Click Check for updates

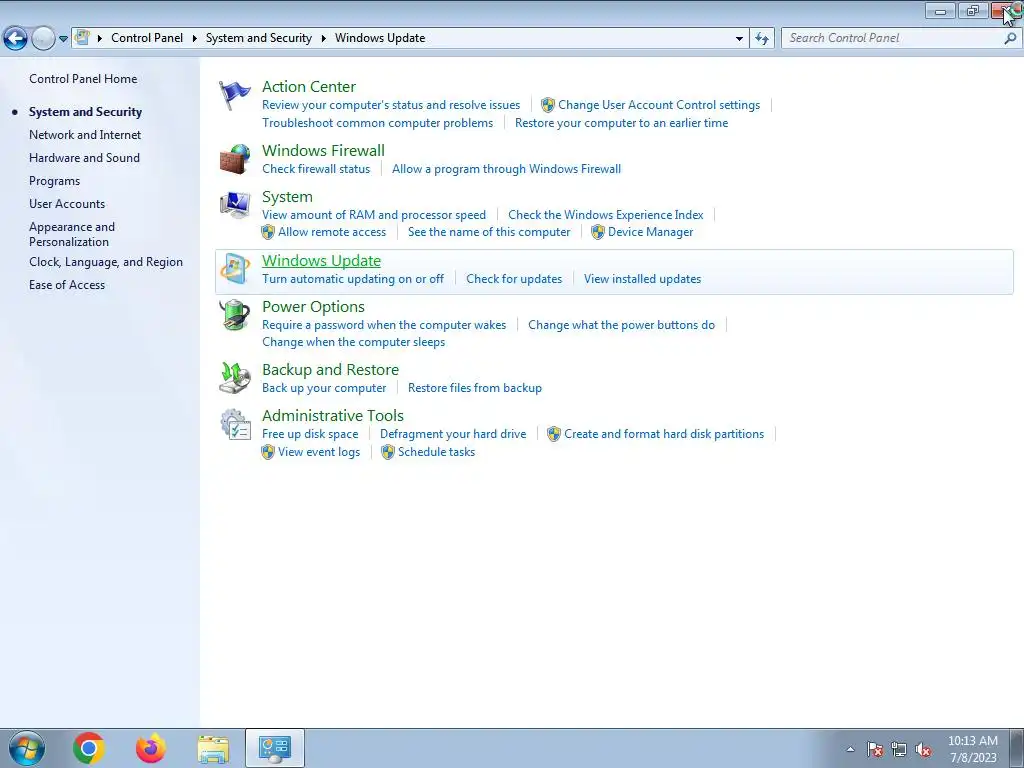point(514,279)
